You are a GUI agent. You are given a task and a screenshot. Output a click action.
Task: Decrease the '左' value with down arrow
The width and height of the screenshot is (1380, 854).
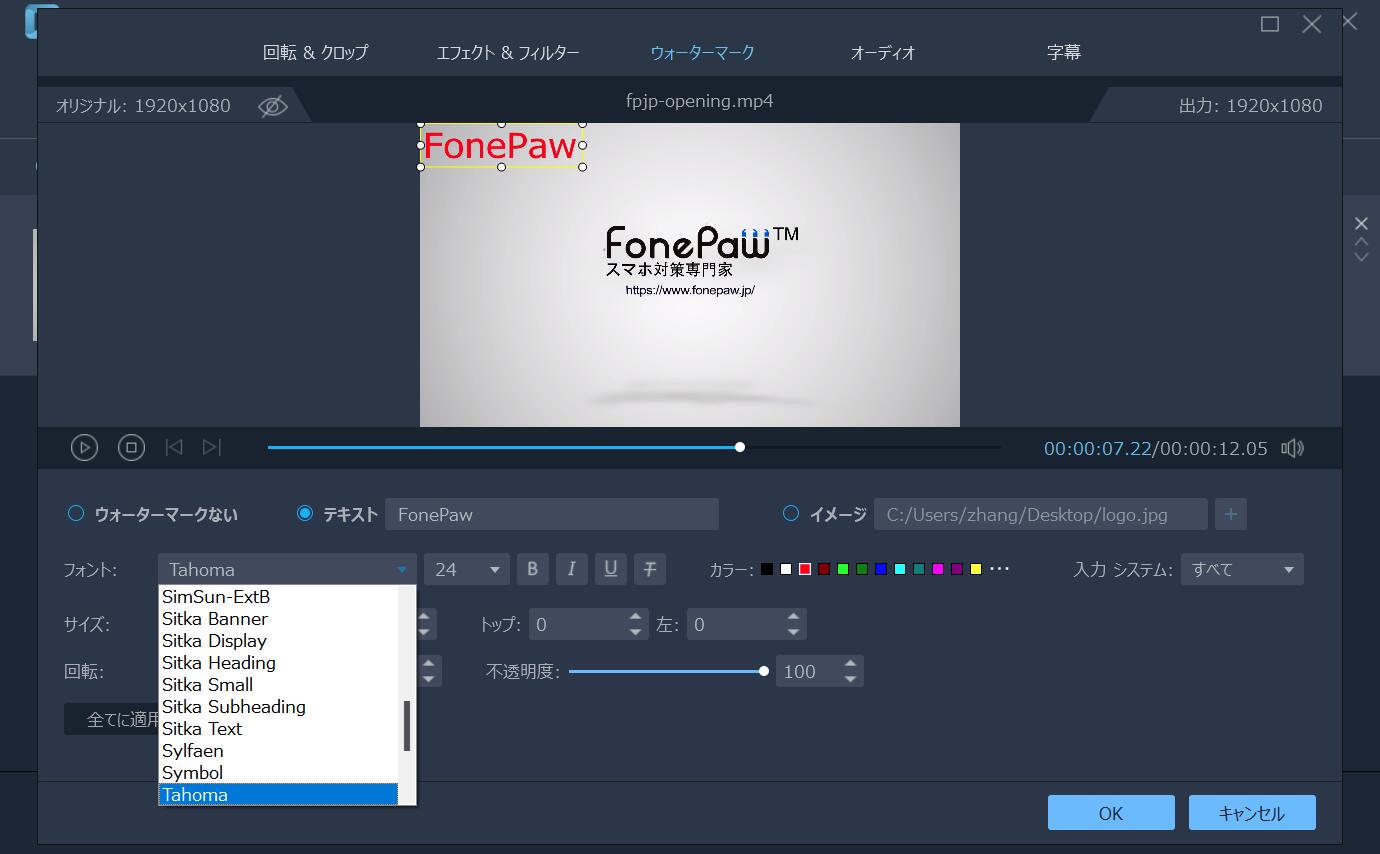click(793, 633)
